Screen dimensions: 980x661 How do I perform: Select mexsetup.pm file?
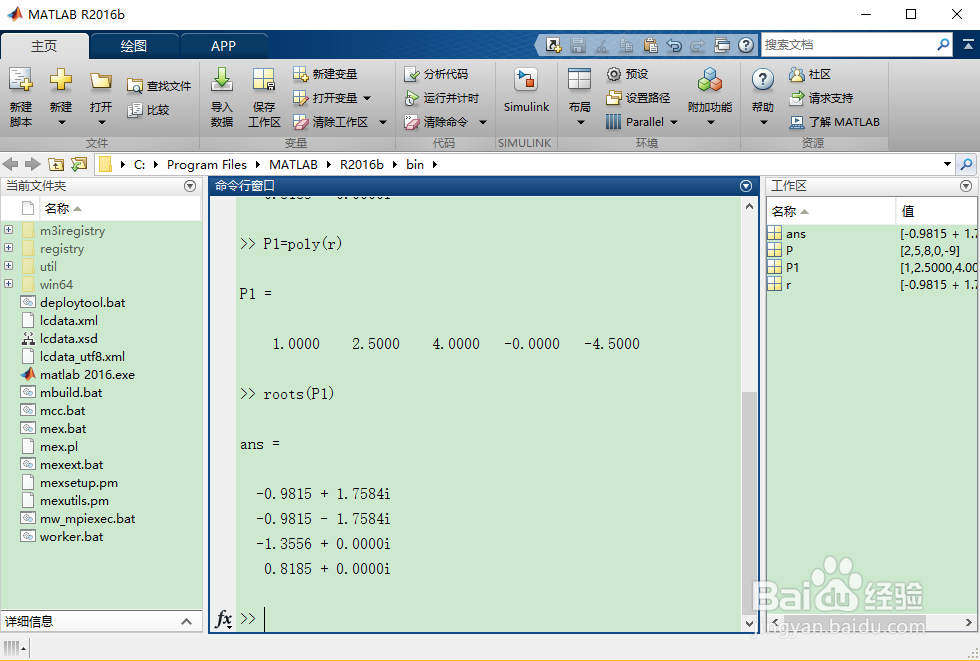point(79,483)
